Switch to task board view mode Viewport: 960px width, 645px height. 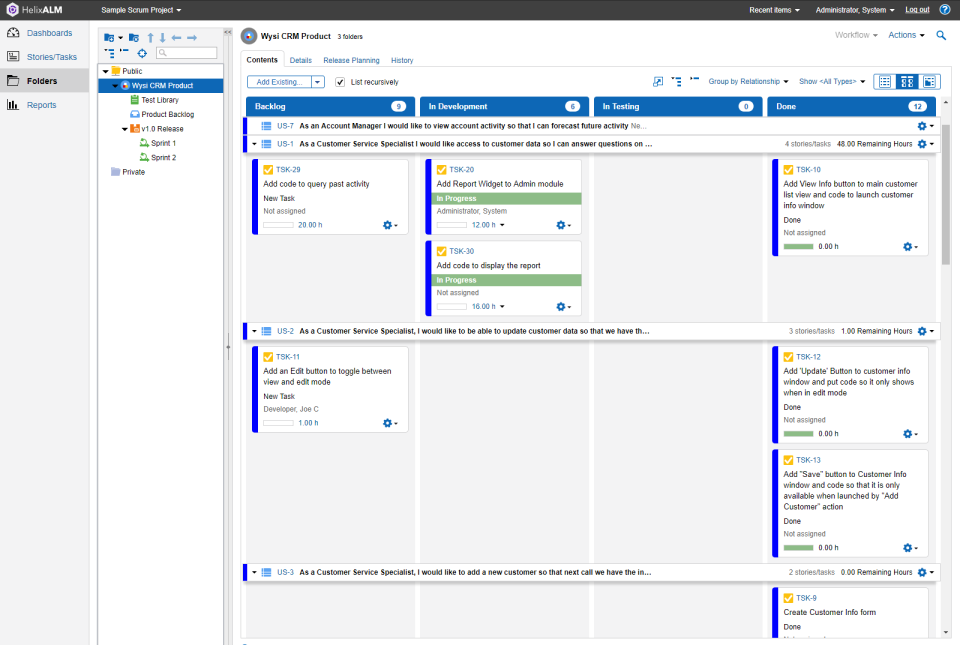(907, 81)
